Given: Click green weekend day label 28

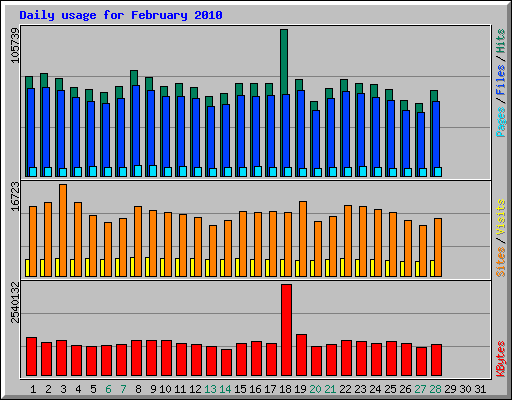Looking at the screenshot, I should tap(435, 389).
